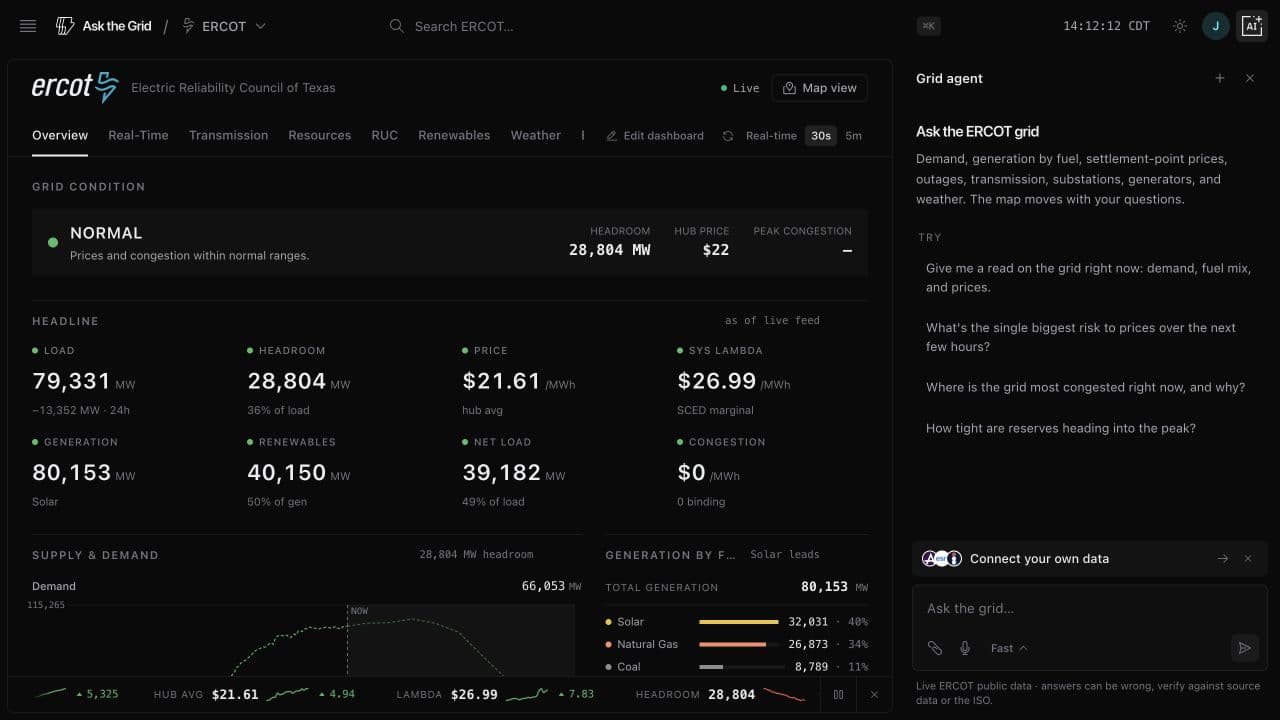Open the Weather tab
The height and width of the screenshot is (720, 1280).
(536, 135)
